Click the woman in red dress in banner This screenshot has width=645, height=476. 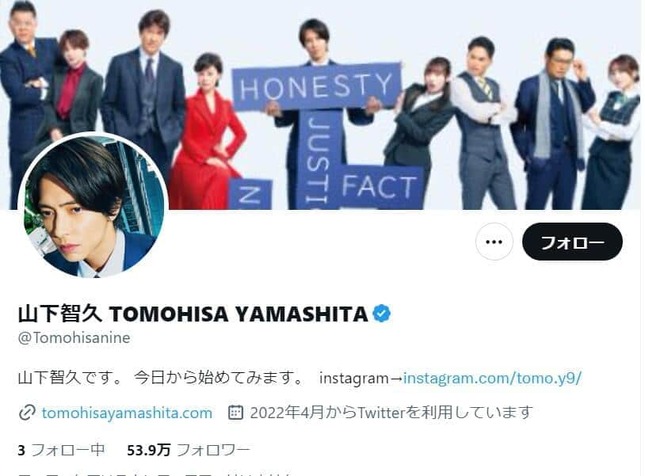pyautogui.click(x=208, y=136)
